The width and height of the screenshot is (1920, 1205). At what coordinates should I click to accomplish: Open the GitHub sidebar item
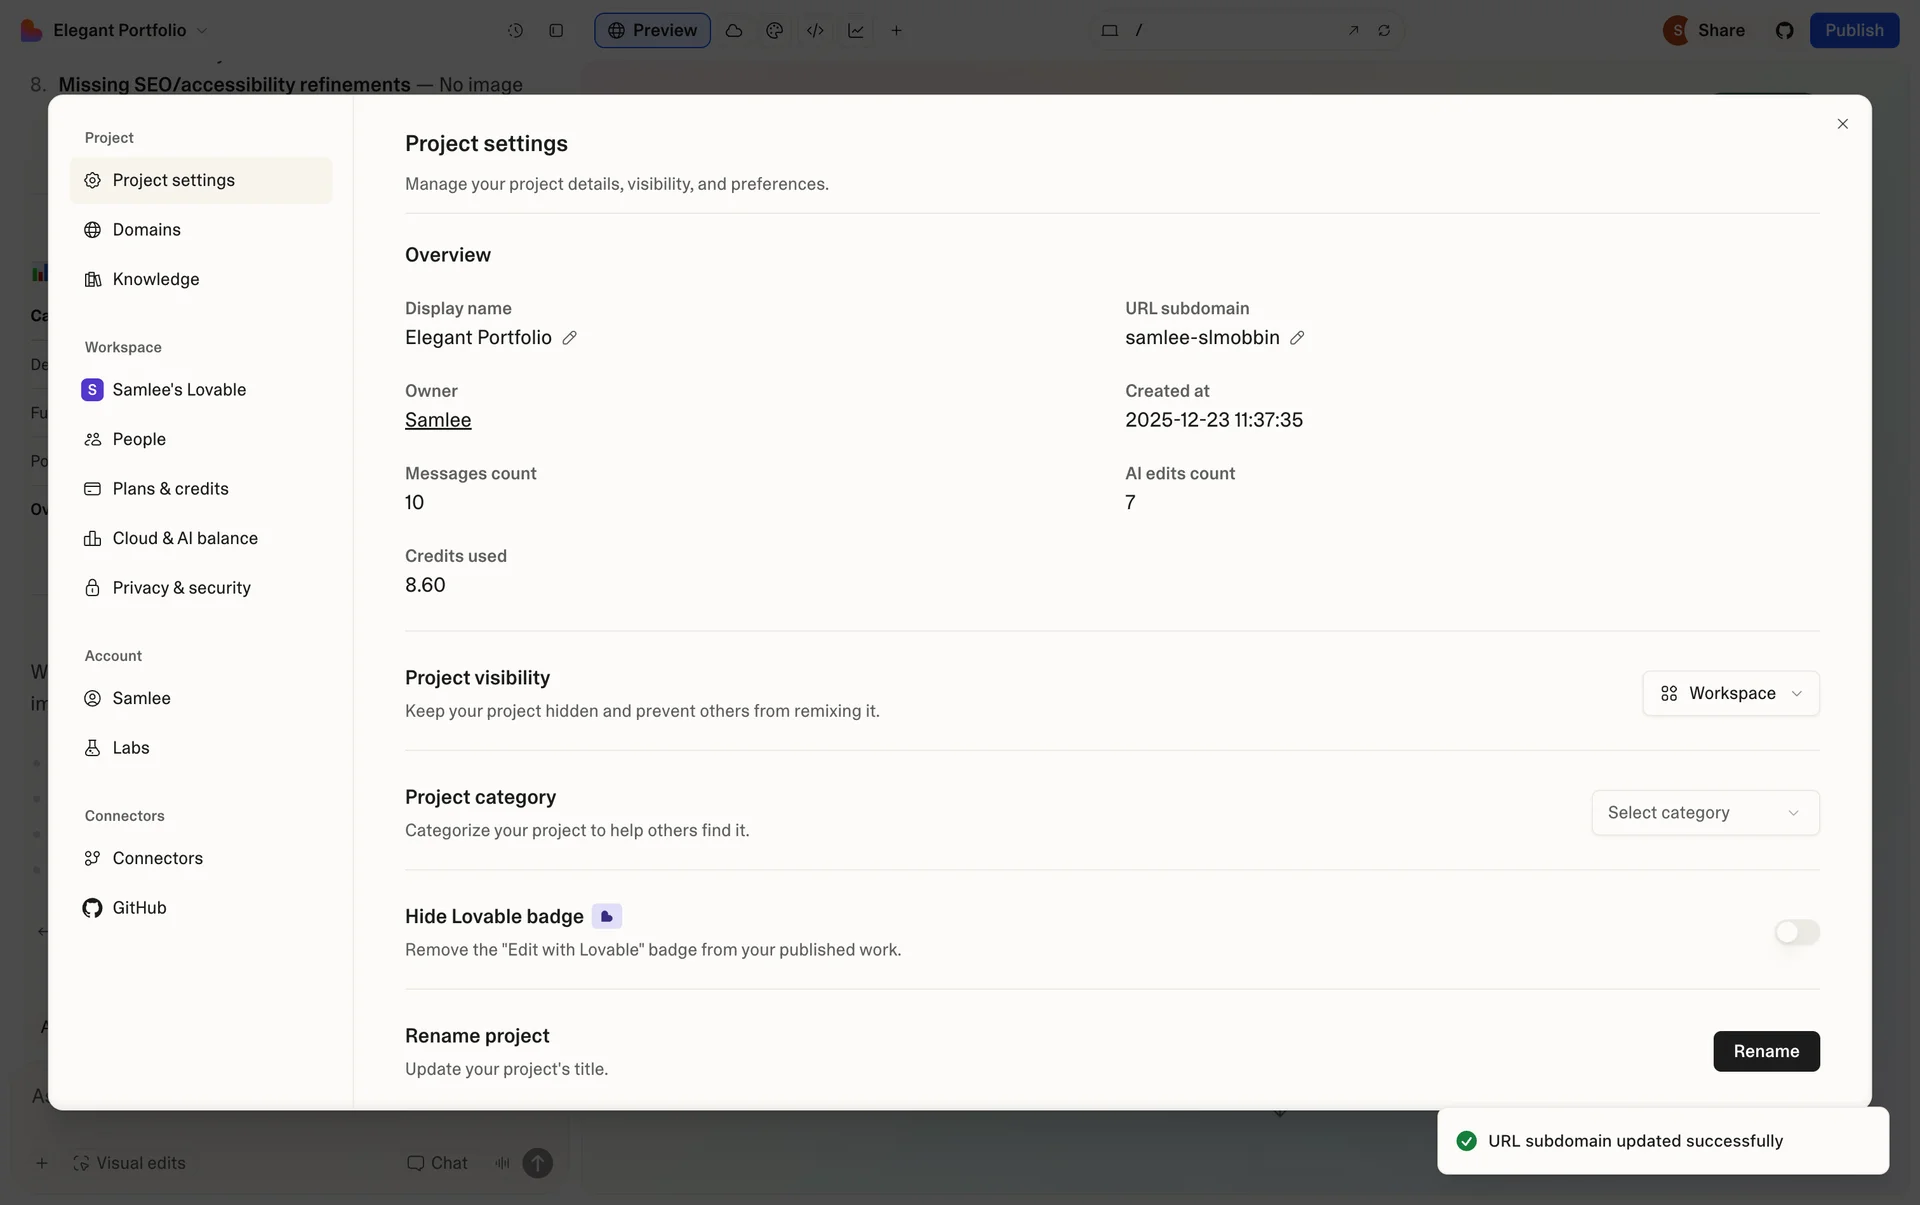point(139,908)
